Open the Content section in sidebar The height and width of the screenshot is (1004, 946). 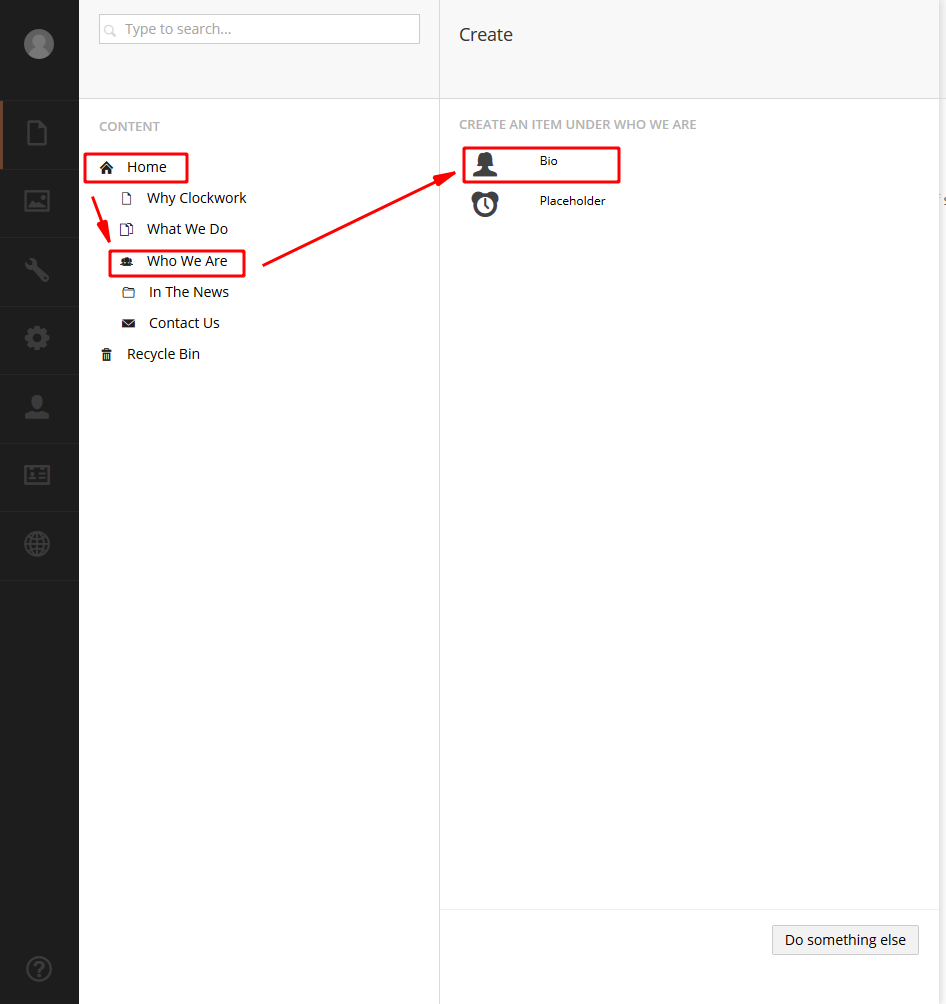[x=38, y=133]
